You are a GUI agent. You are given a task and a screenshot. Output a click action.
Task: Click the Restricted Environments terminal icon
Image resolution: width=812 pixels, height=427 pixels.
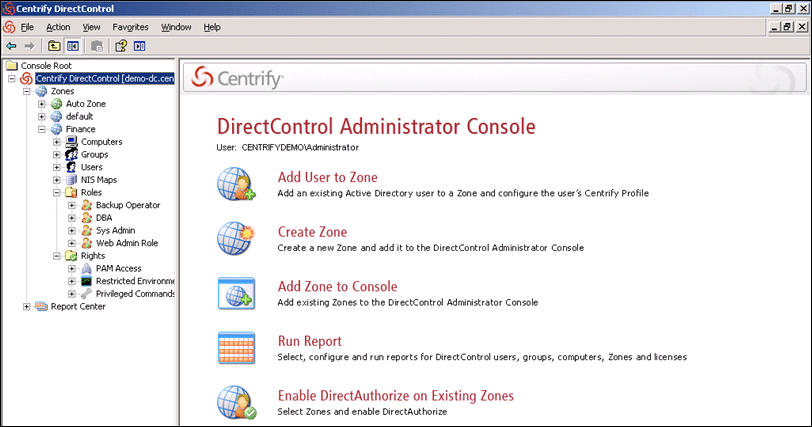(86, 281)
